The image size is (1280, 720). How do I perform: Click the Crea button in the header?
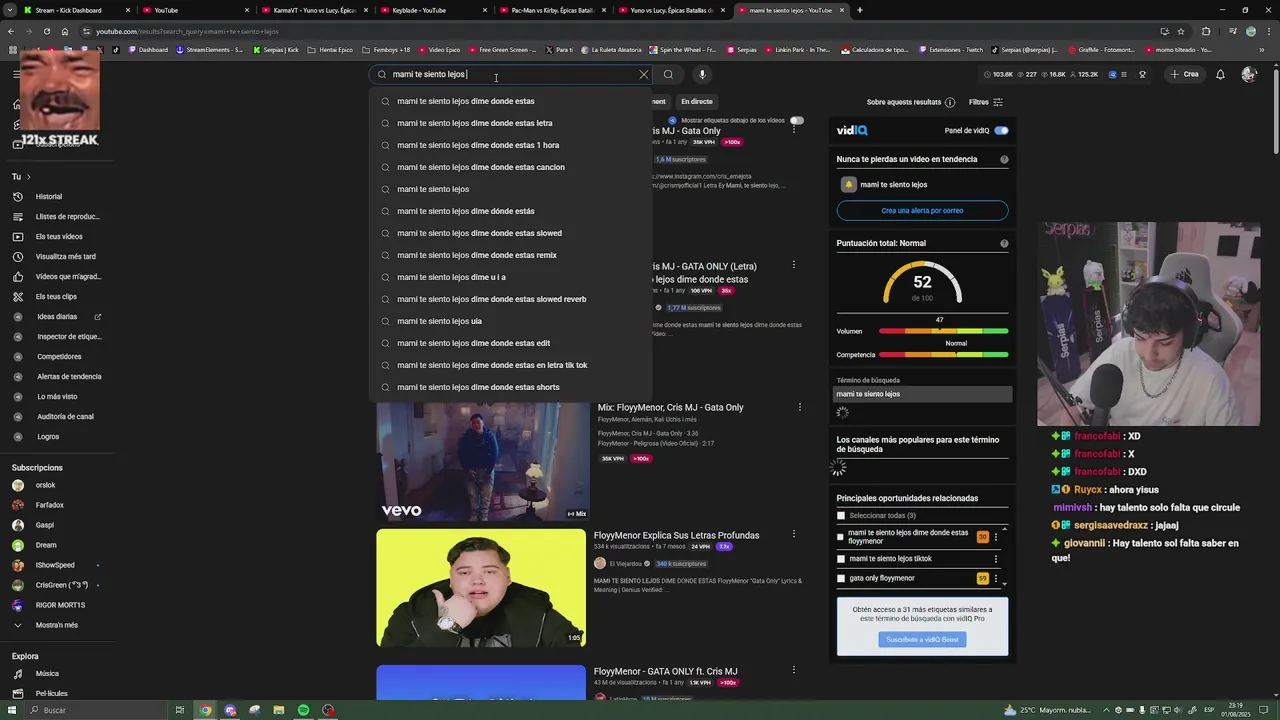point(1184,74)
